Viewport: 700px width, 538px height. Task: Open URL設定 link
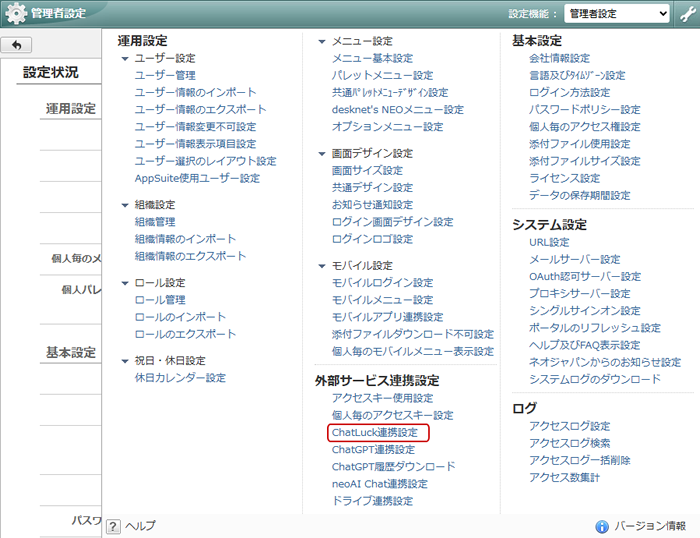pyautogui.click(x=549, y=242)
